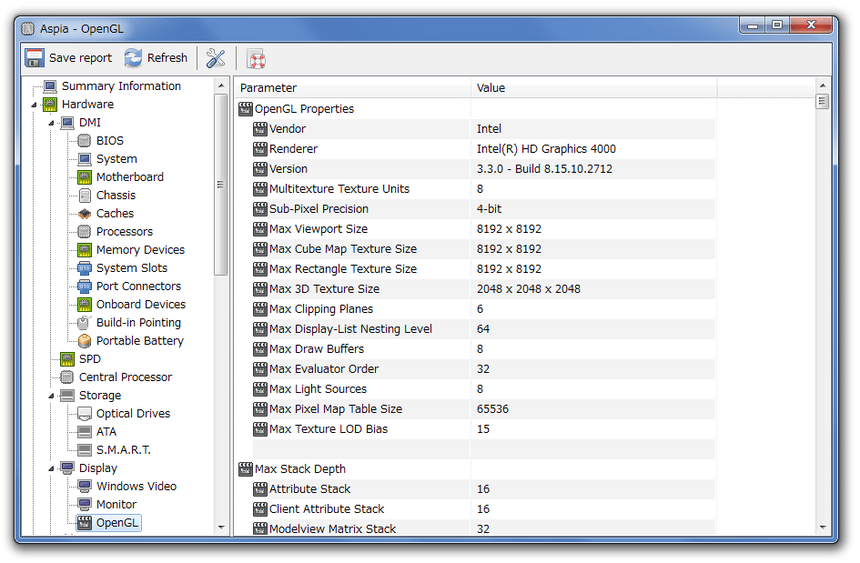The width and height of the screenshot is (860, 563).
Task: Click the Aspia title bar app icon
Action: point(28,29)
